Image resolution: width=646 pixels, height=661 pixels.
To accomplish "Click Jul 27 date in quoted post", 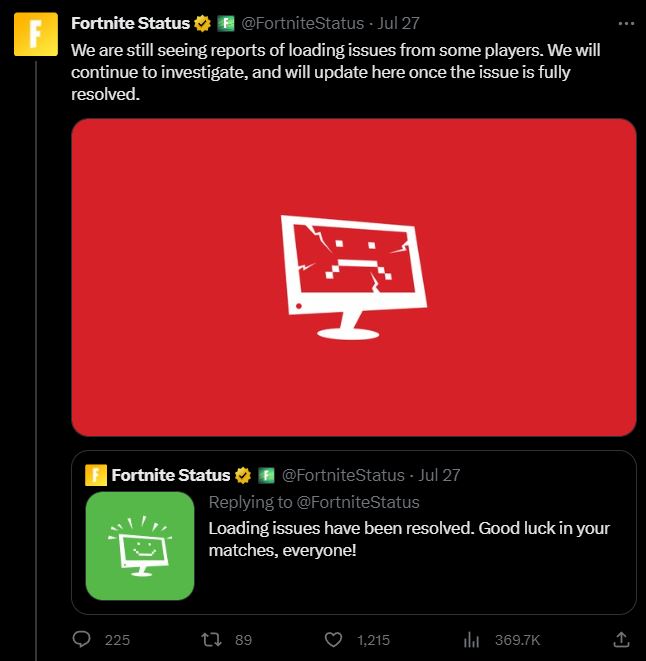I will tap(439, 476).
